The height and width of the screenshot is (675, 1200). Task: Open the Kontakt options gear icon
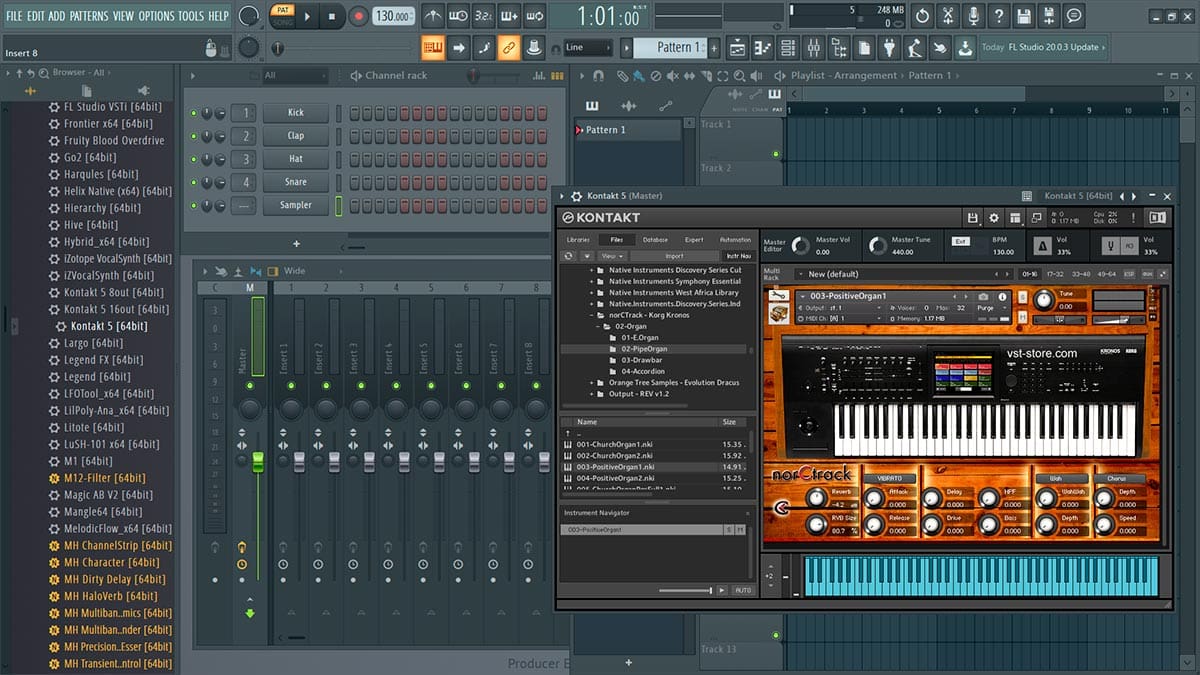point(994,217)
